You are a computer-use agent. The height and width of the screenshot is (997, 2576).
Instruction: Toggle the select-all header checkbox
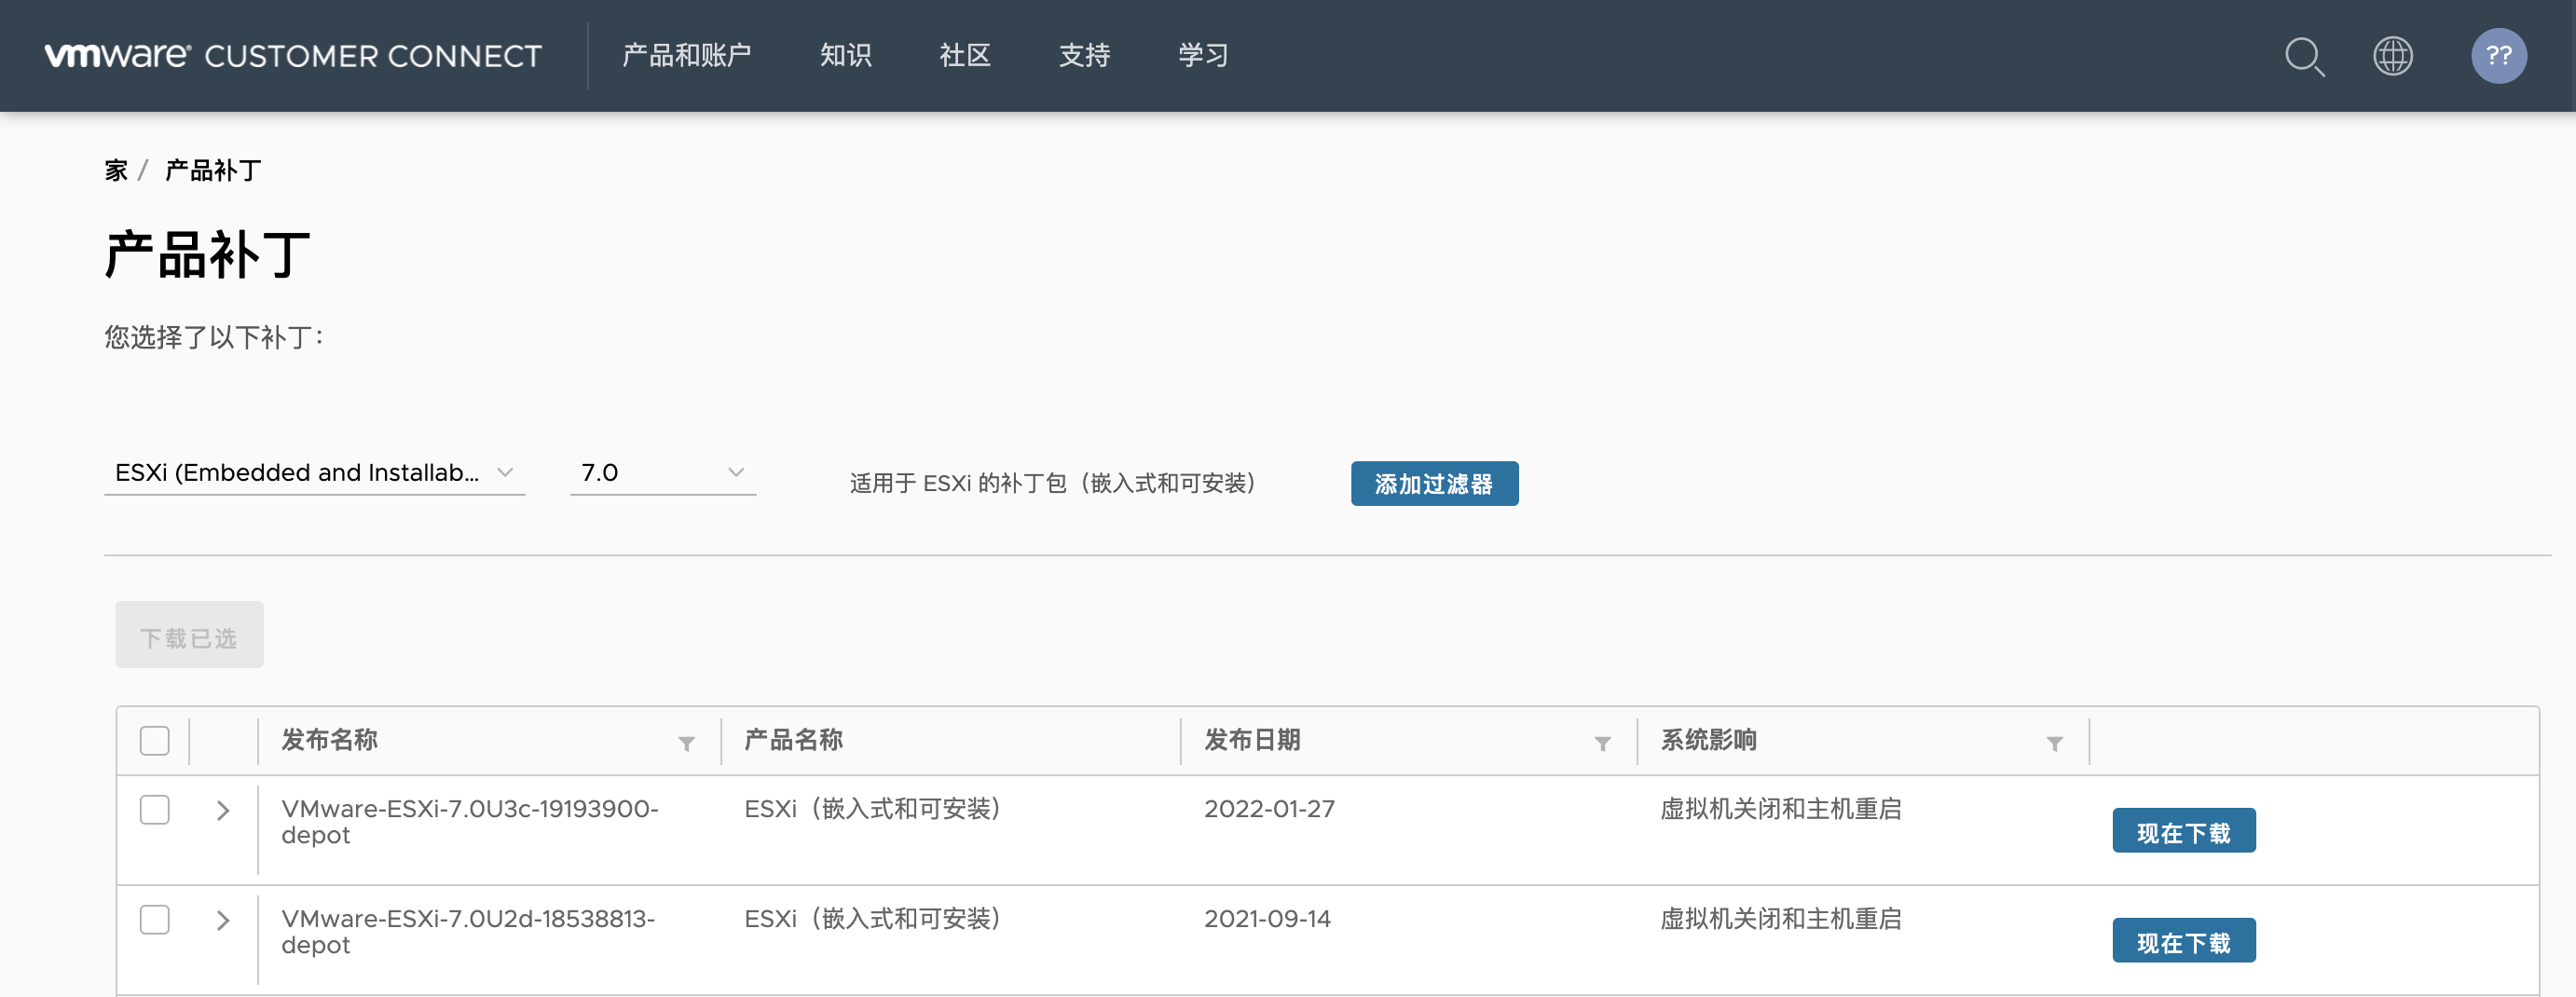(x=155, y=741)
